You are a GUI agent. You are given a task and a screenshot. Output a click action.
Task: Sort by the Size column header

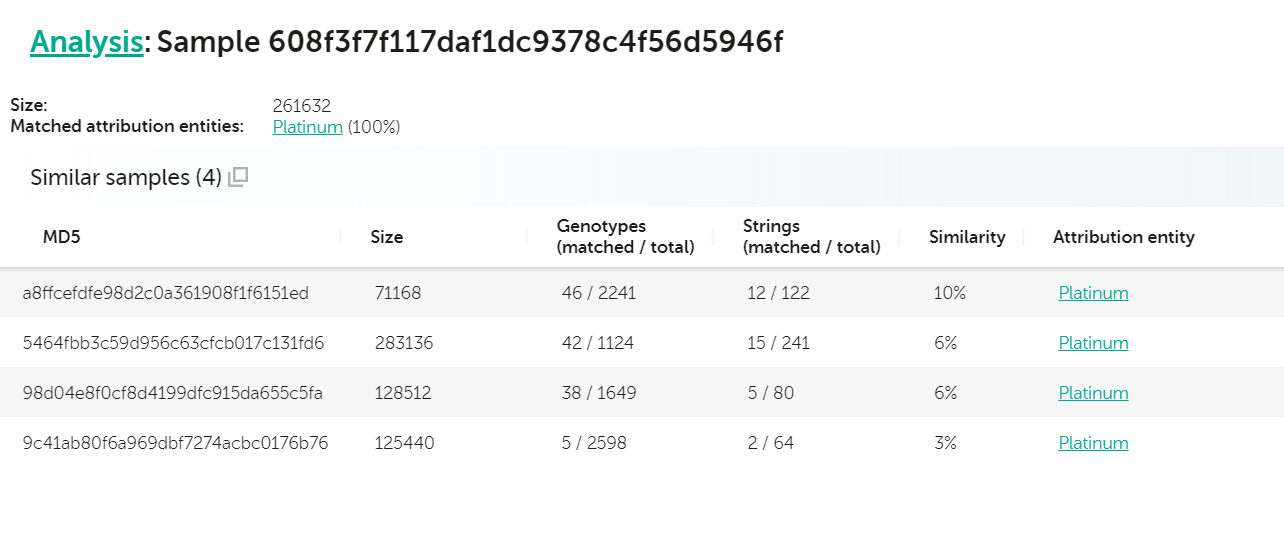pyautogui.click(x=387, y=237)
